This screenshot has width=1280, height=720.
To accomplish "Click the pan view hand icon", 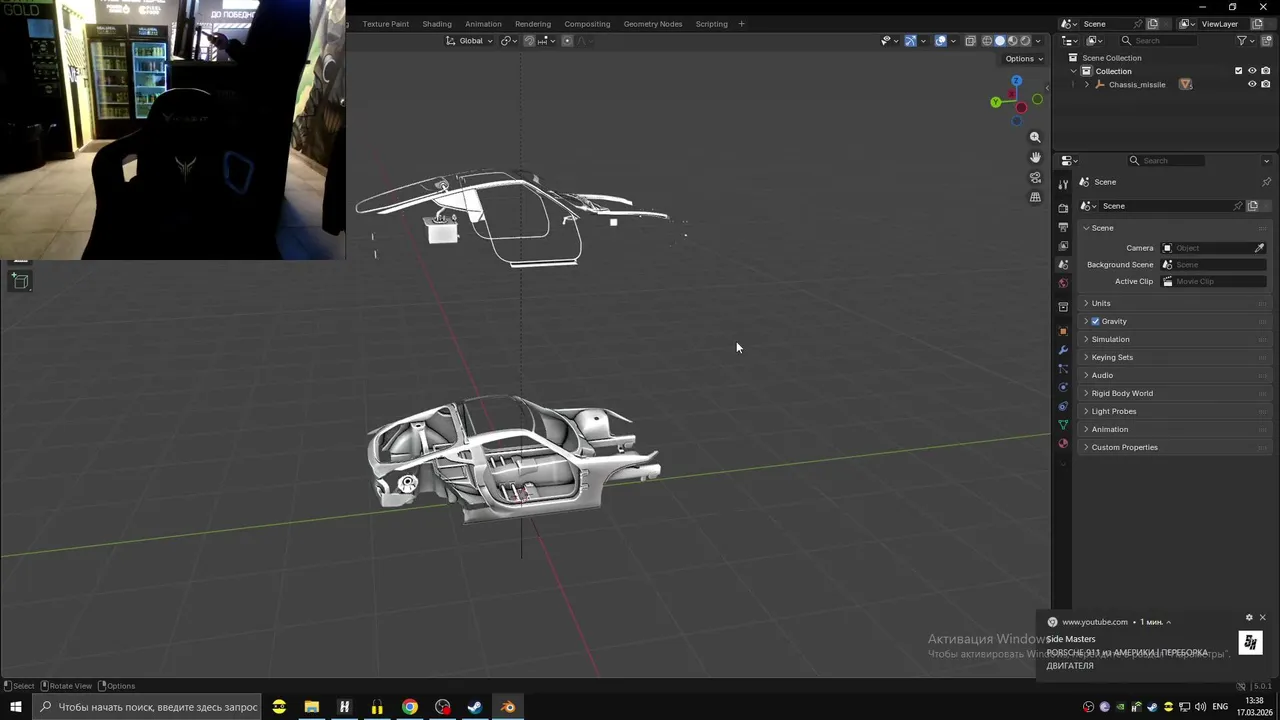I will pos(1035,157).
